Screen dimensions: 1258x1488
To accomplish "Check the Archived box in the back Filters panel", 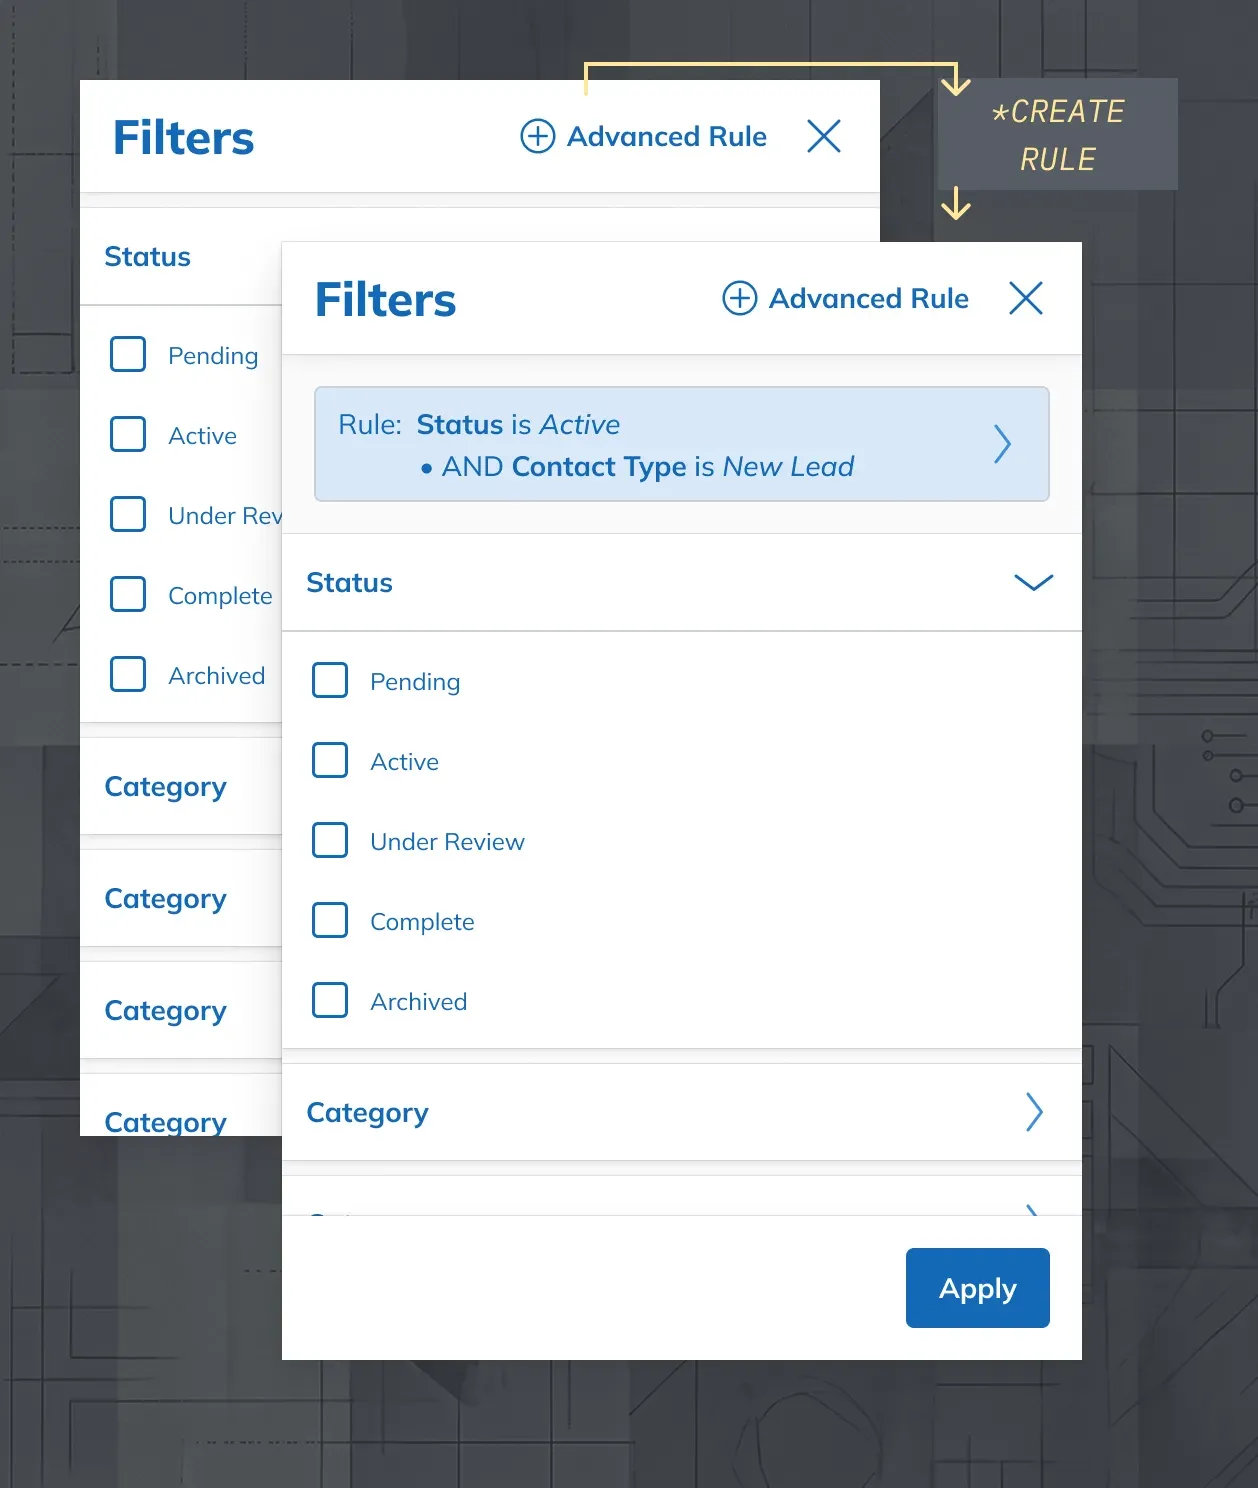I will pyautogui.click(x=128, y=675).
